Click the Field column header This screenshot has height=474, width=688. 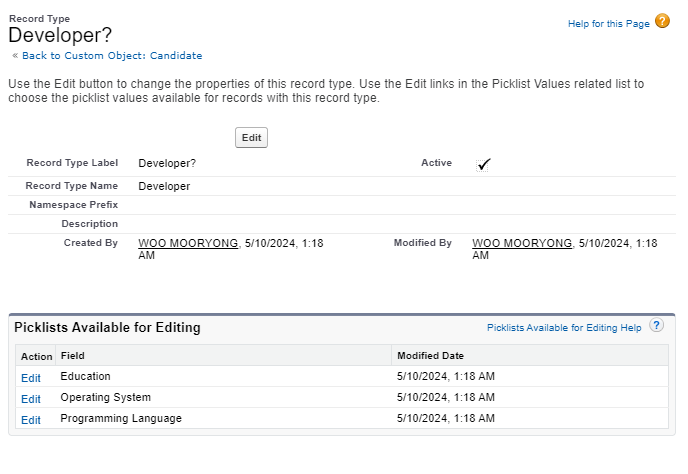click(73, 356)
